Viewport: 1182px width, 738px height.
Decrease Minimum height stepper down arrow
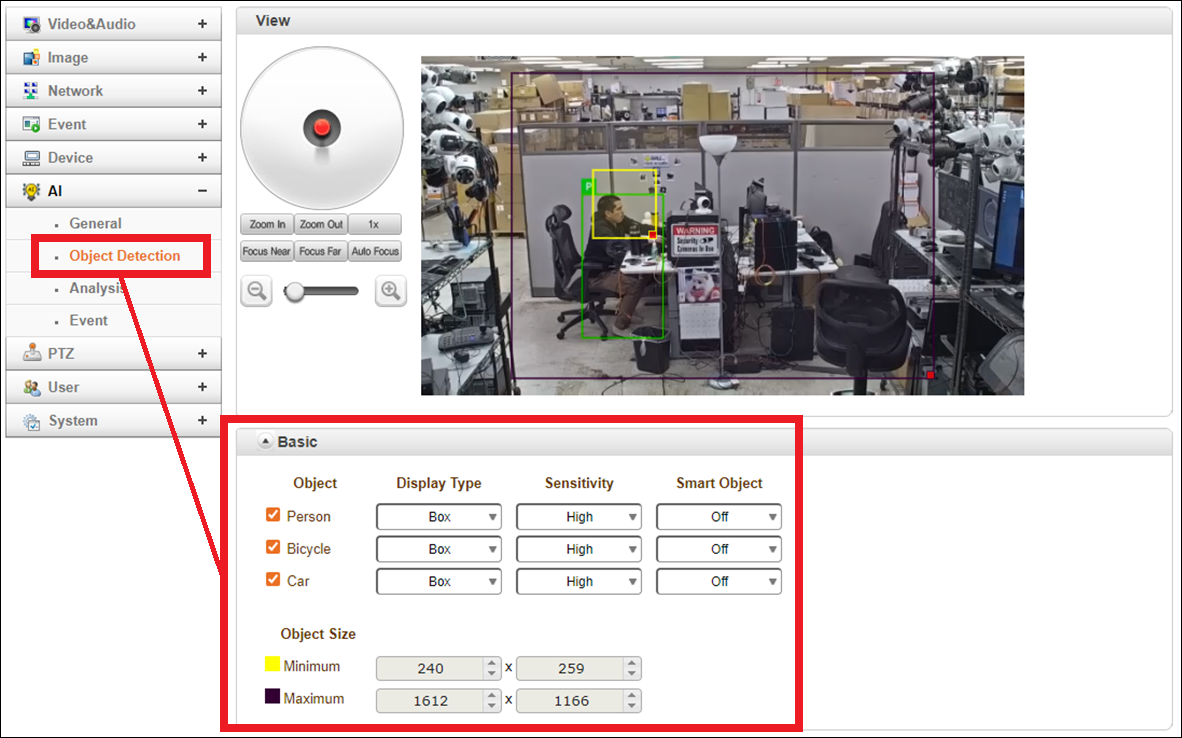[x=632, y=674]
